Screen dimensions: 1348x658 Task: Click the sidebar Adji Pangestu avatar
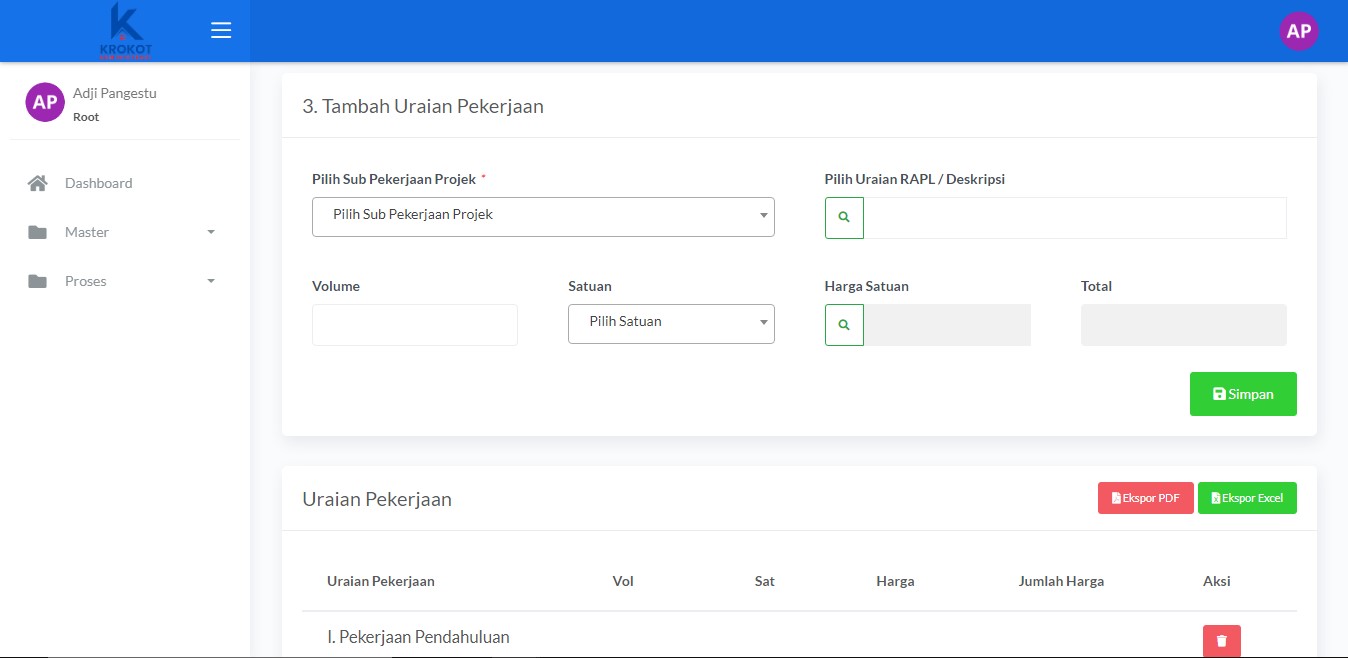(44, 102)
